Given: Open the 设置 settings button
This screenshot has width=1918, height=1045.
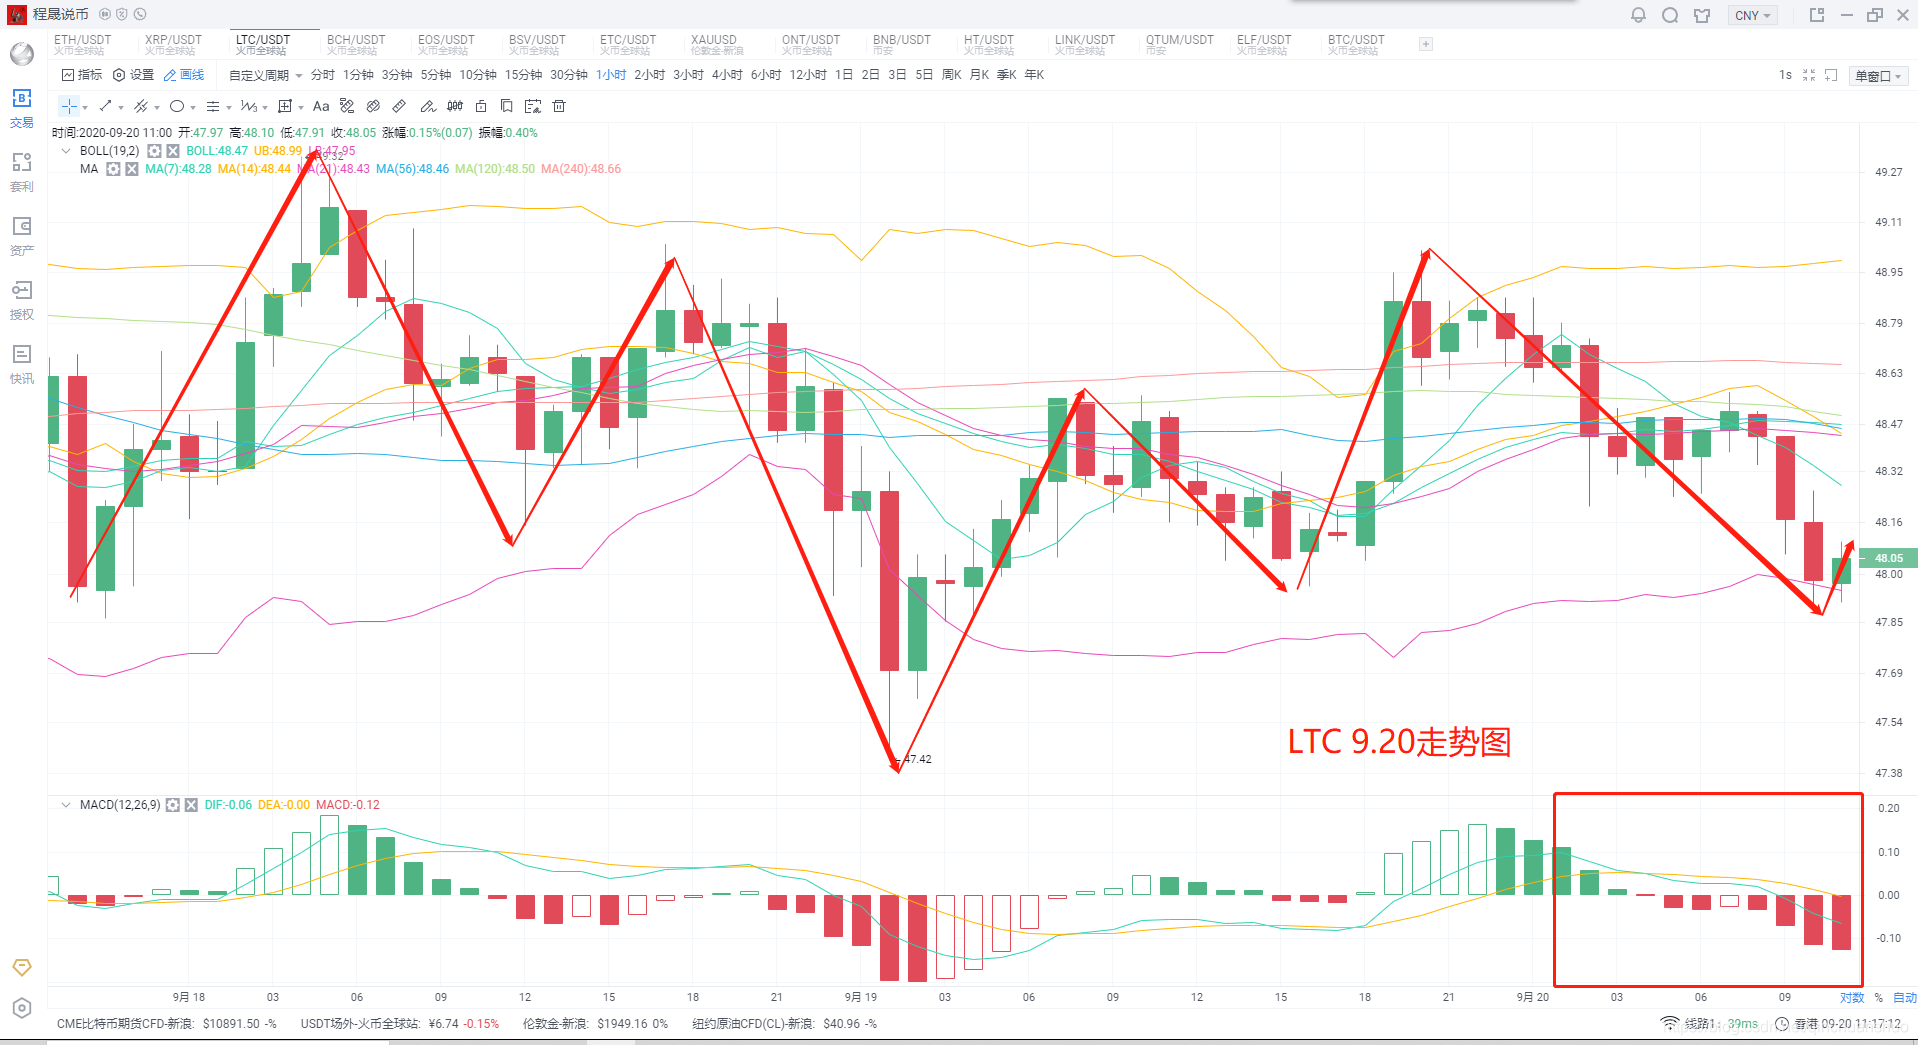Looking at the screenshot, I should click(134, 75).
